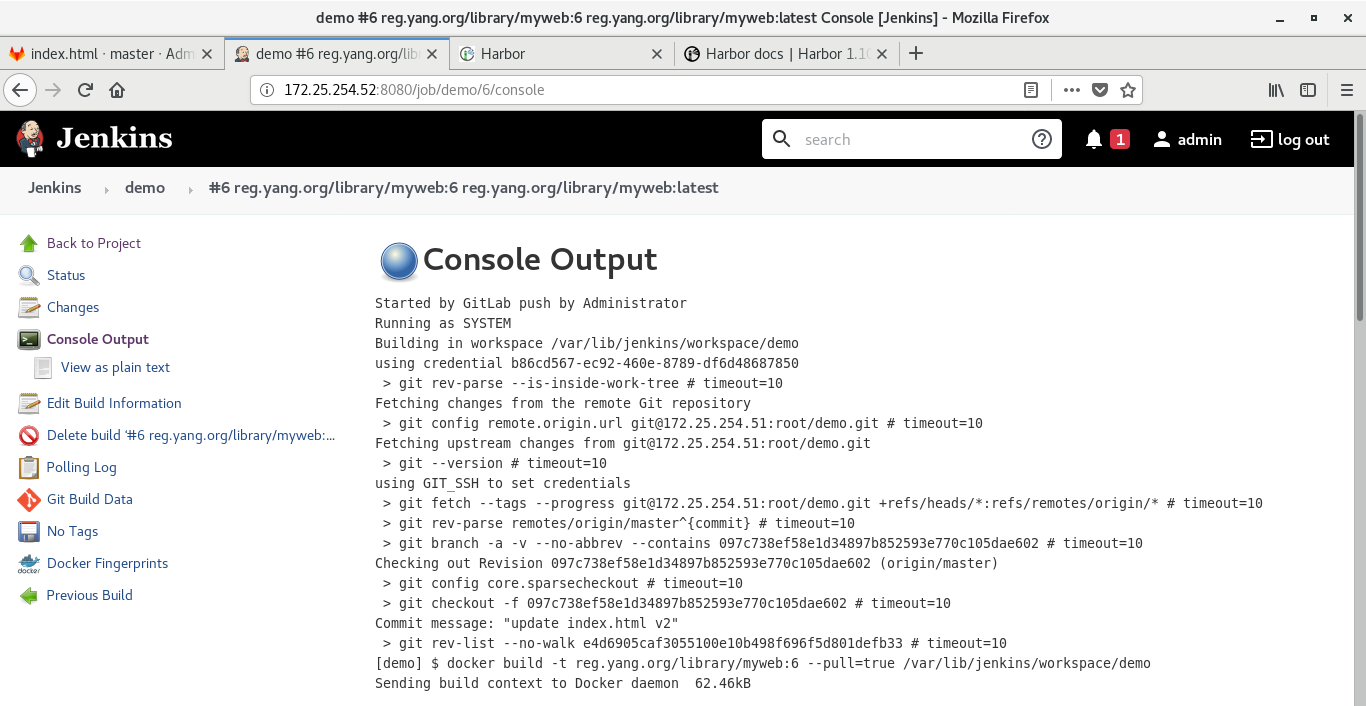Save page to Pocket icon
1366x706 pixels.
coord(1100,90)
